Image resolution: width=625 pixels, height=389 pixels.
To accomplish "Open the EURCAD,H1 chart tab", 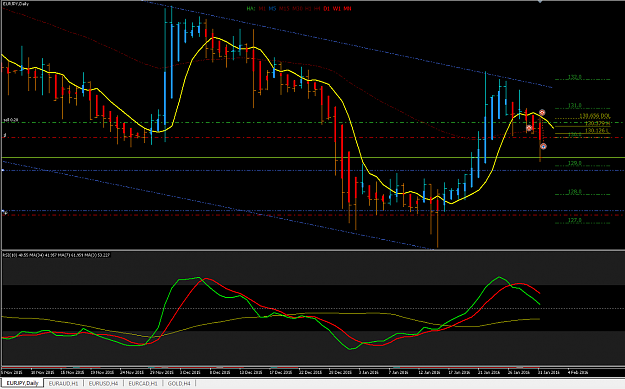I will click(143, 383).
